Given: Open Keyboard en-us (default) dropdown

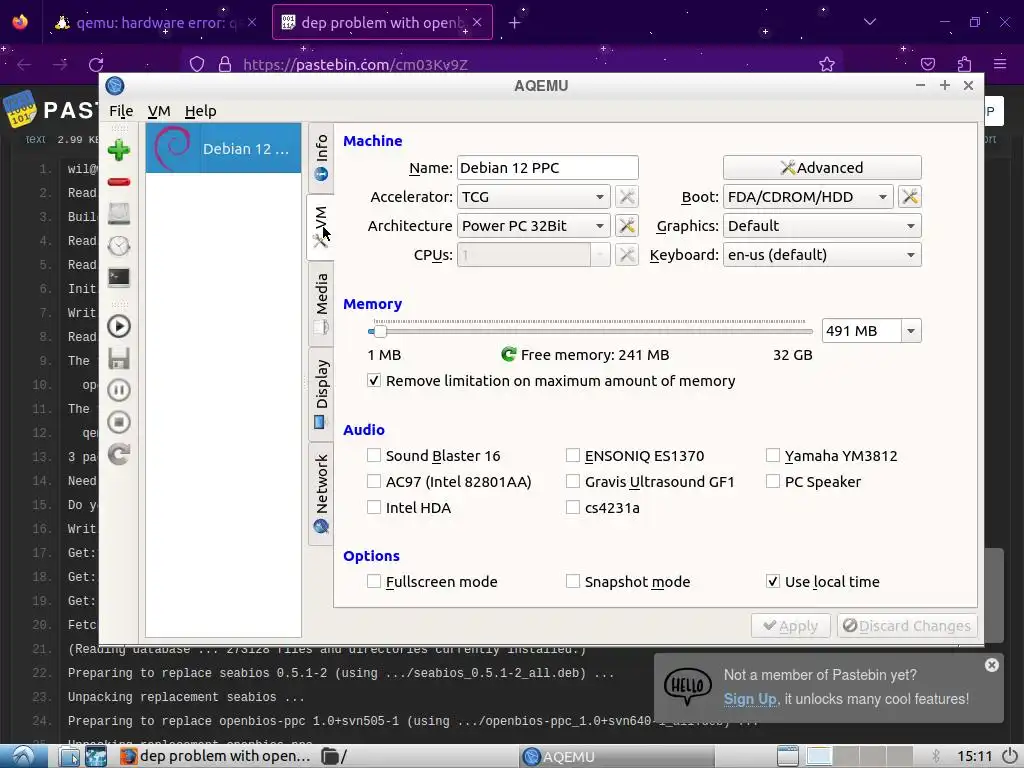Looking at the screenshot, I should tap(822, 255).
